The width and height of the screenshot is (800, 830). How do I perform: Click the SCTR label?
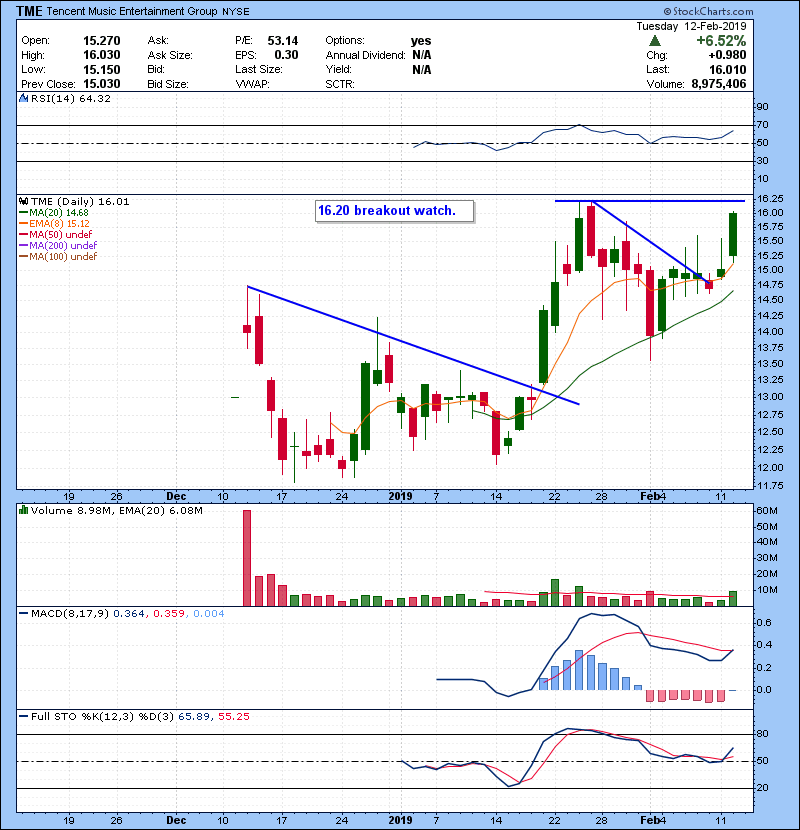tap(340, 84)
